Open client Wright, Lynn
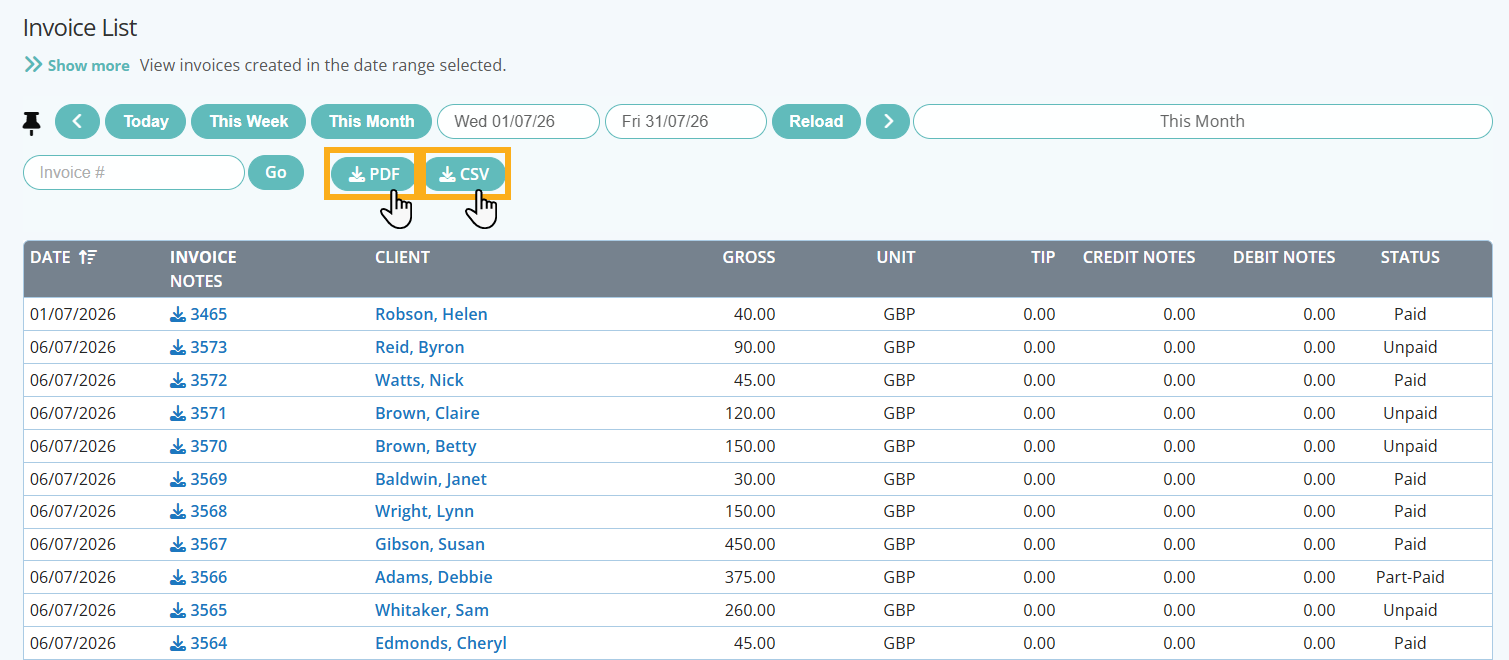Screen dimensions: 1509x660 pos(424,511)
